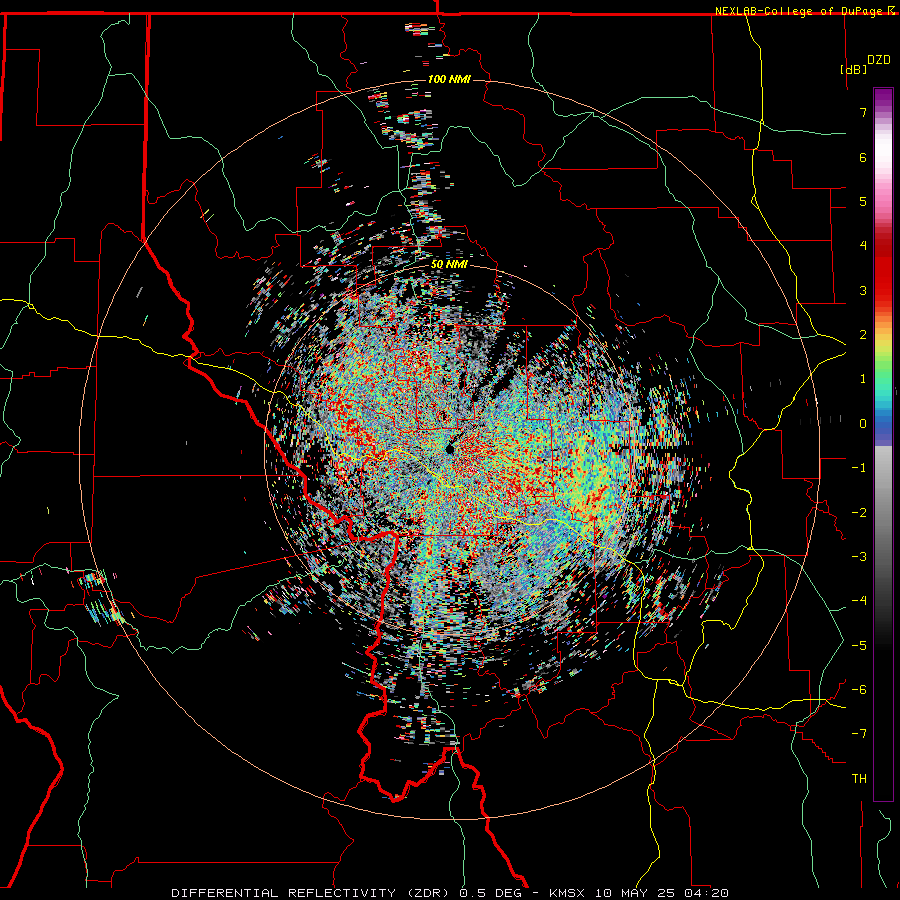Screen dimensions: 900x900
Task: Click the DZD legend title
Action: tap(879, 60)
